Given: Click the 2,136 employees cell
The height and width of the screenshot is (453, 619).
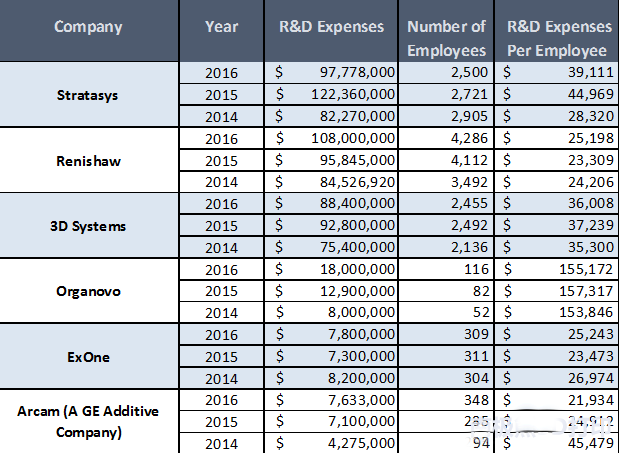Looking at the screenshot, I should click(x=446, y=247).
